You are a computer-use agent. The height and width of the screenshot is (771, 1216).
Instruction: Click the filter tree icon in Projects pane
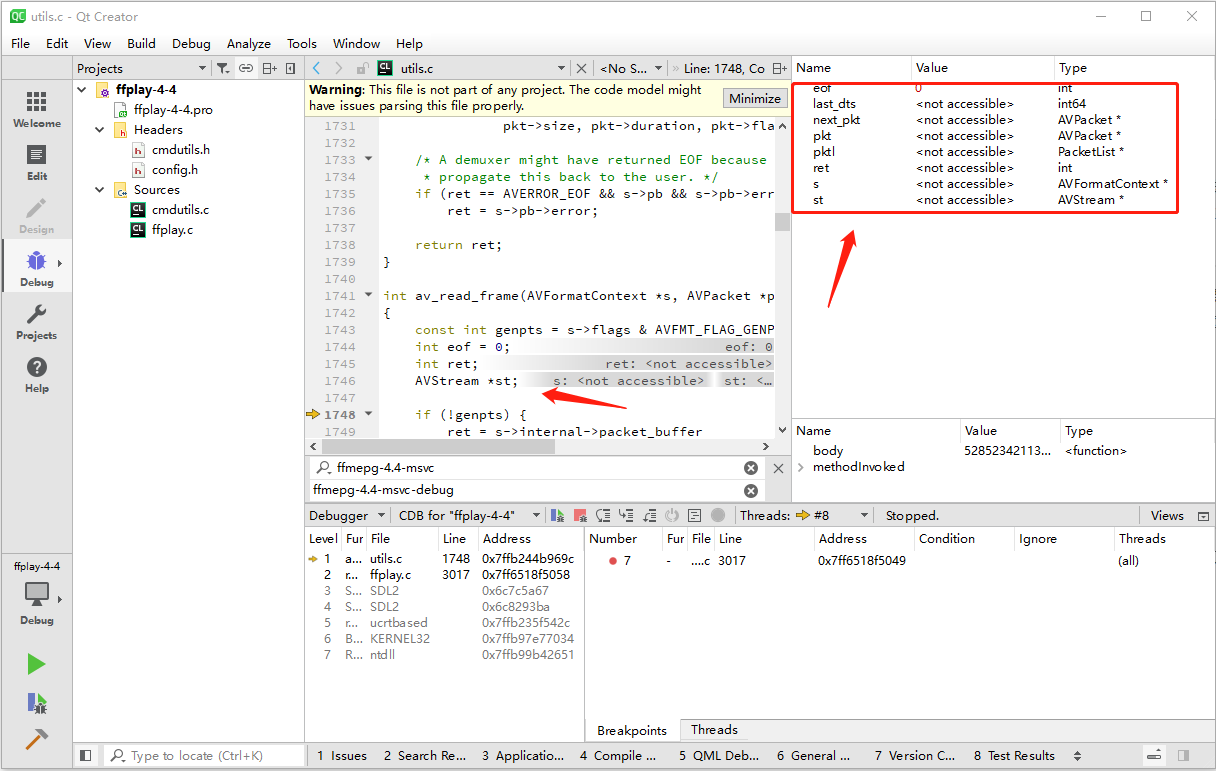pyautogui.click(x=223, y=68)
